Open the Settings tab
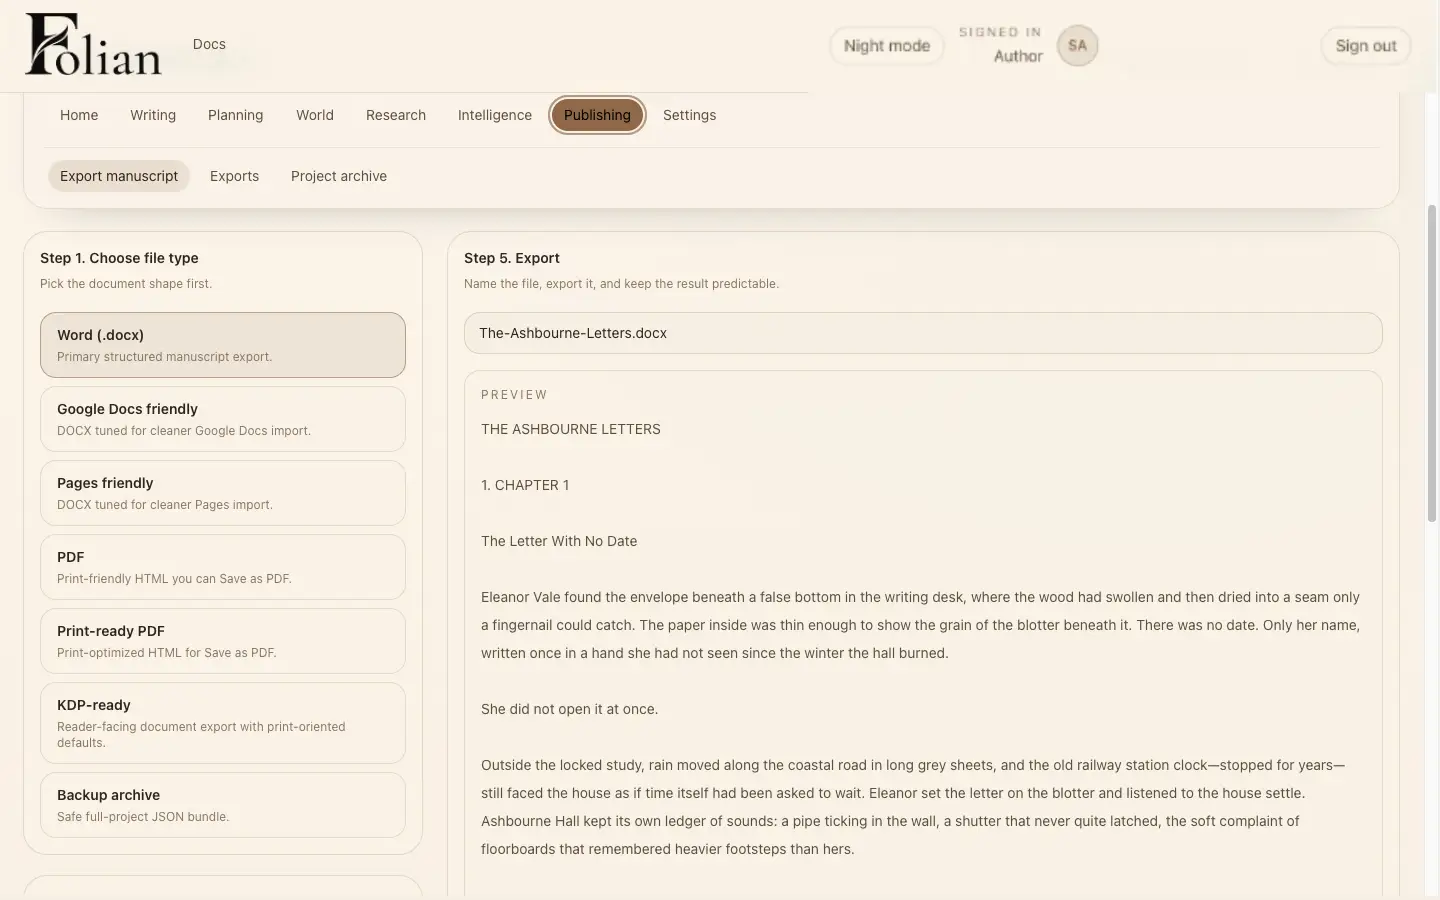This screenshot has width=1440, height=900. (x=690, y=115)
